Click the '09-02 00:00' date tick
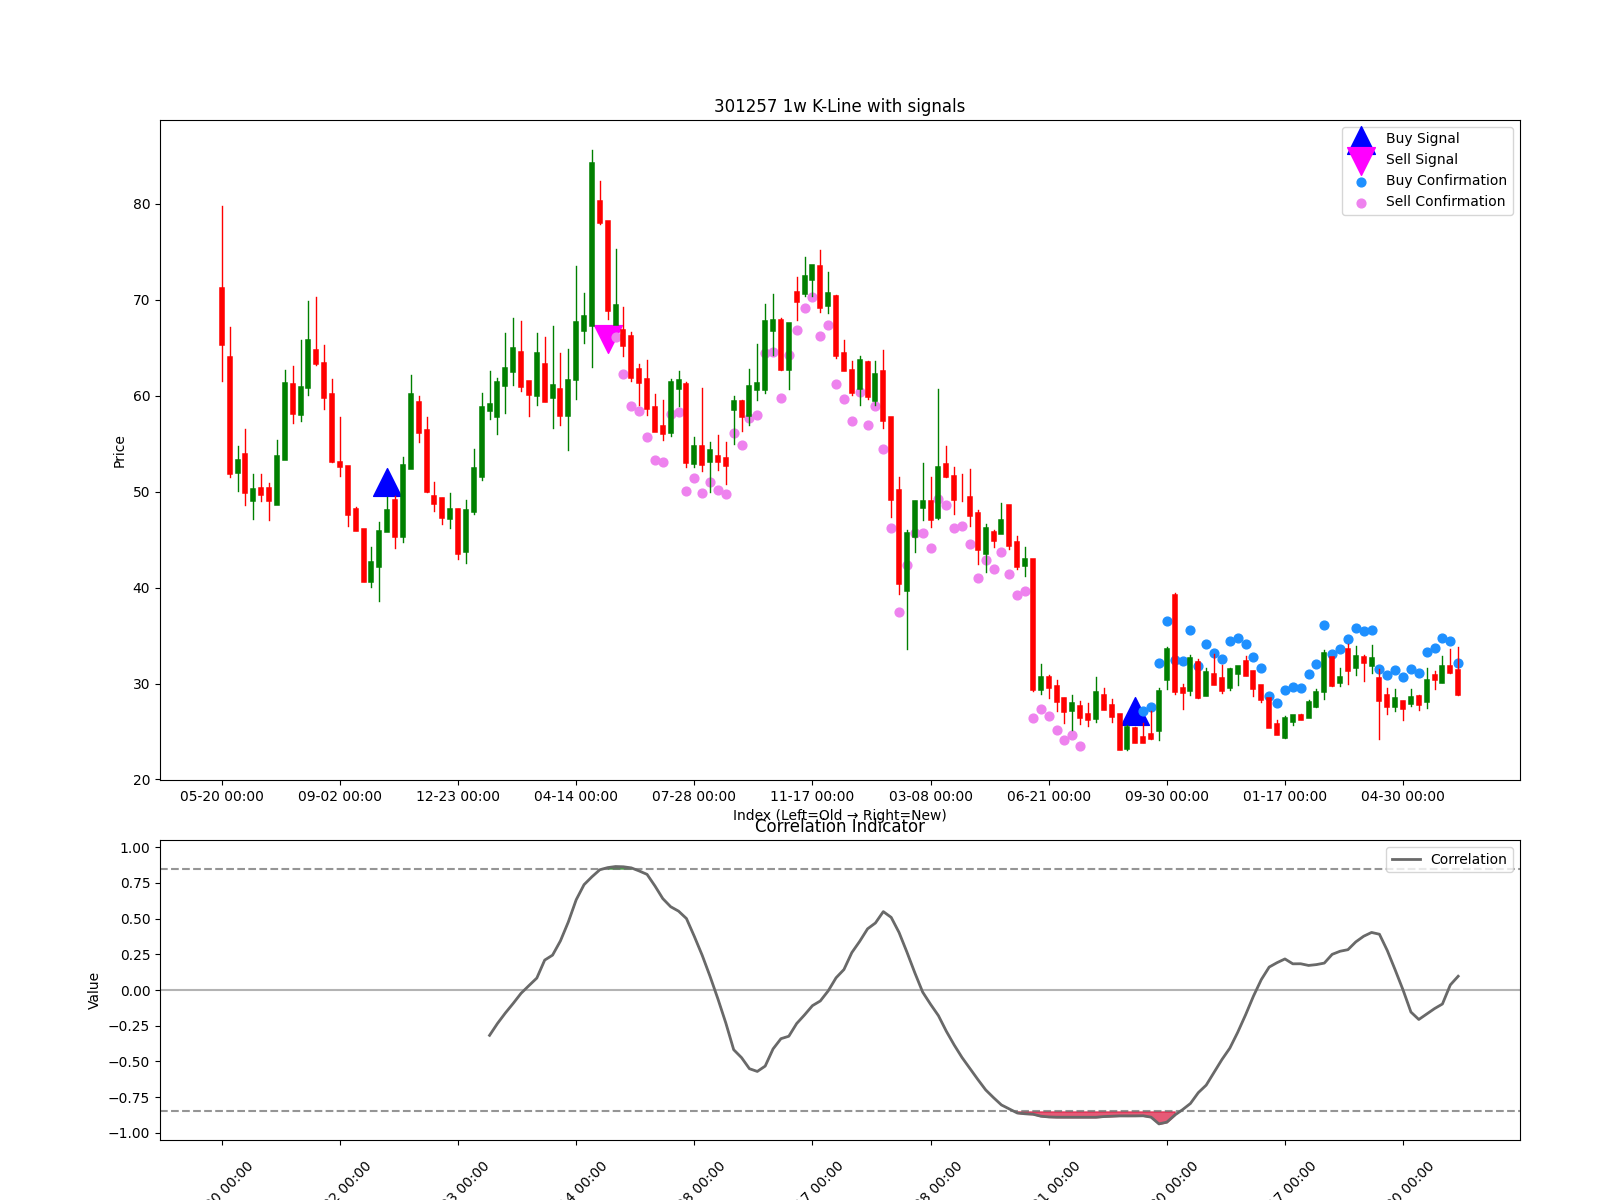The height and width of the screenshot is (1200, 1600). [x=340, y=797]
